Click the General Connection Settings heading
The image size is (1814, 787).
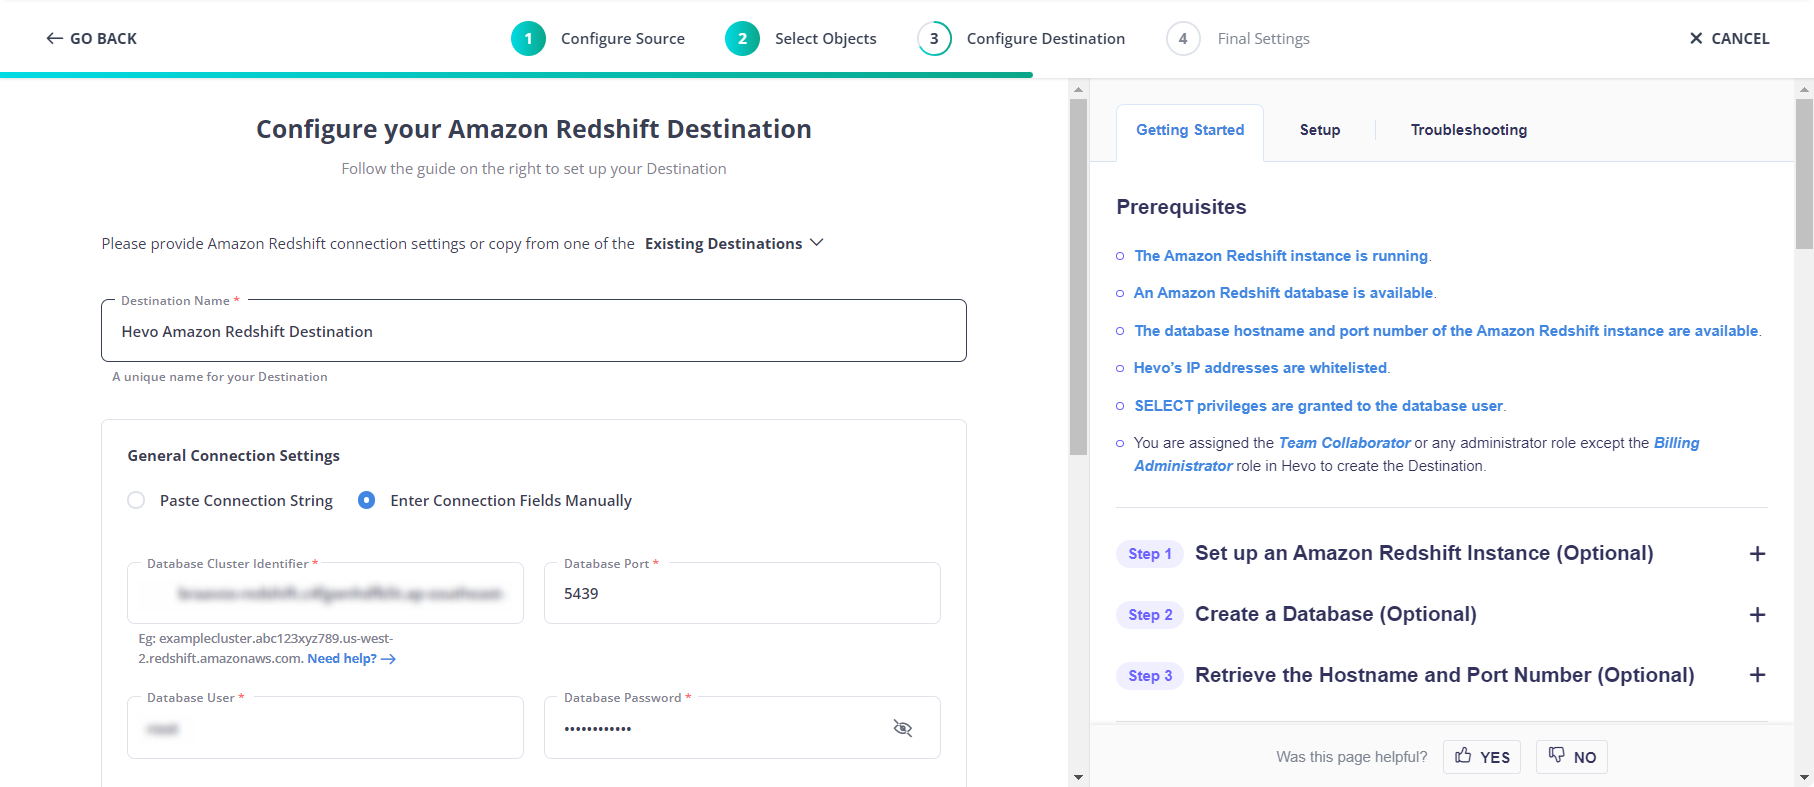pos(234,456)
